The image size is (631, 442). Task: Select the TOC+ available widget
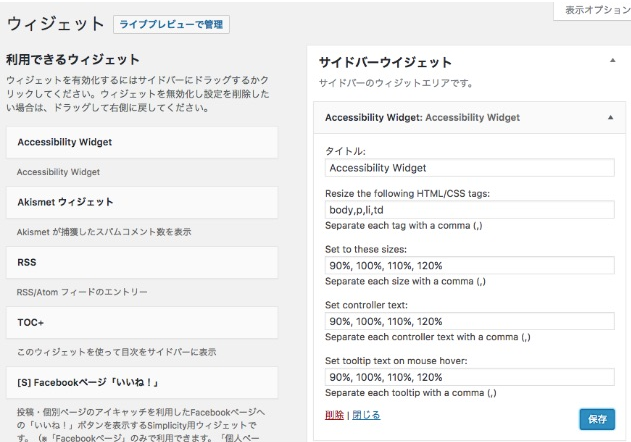[x=142, y=322]
